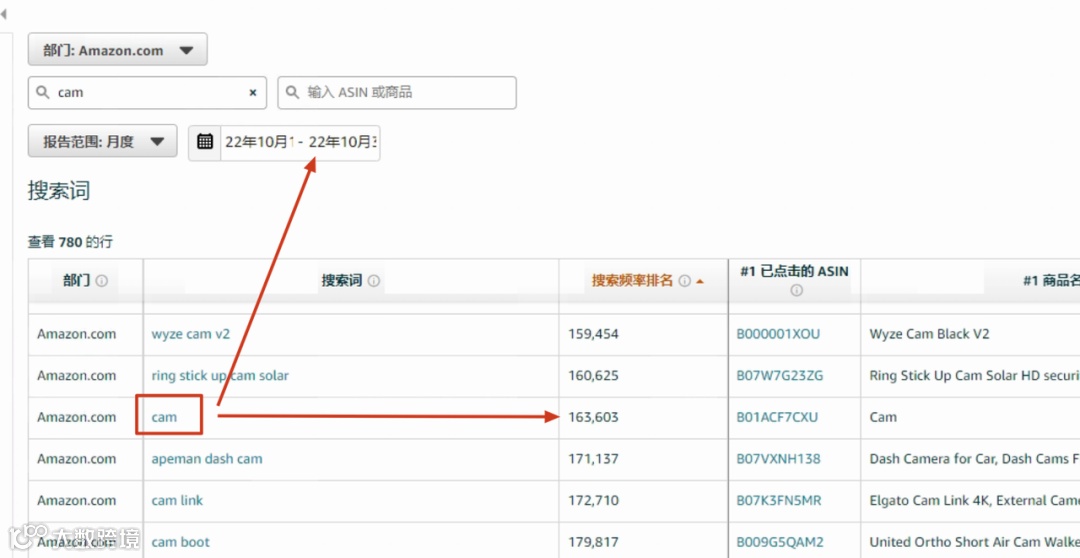Open ASIN B000001XOU link
The width and height of the screenshot is (1080, 558).
(778, 334)
